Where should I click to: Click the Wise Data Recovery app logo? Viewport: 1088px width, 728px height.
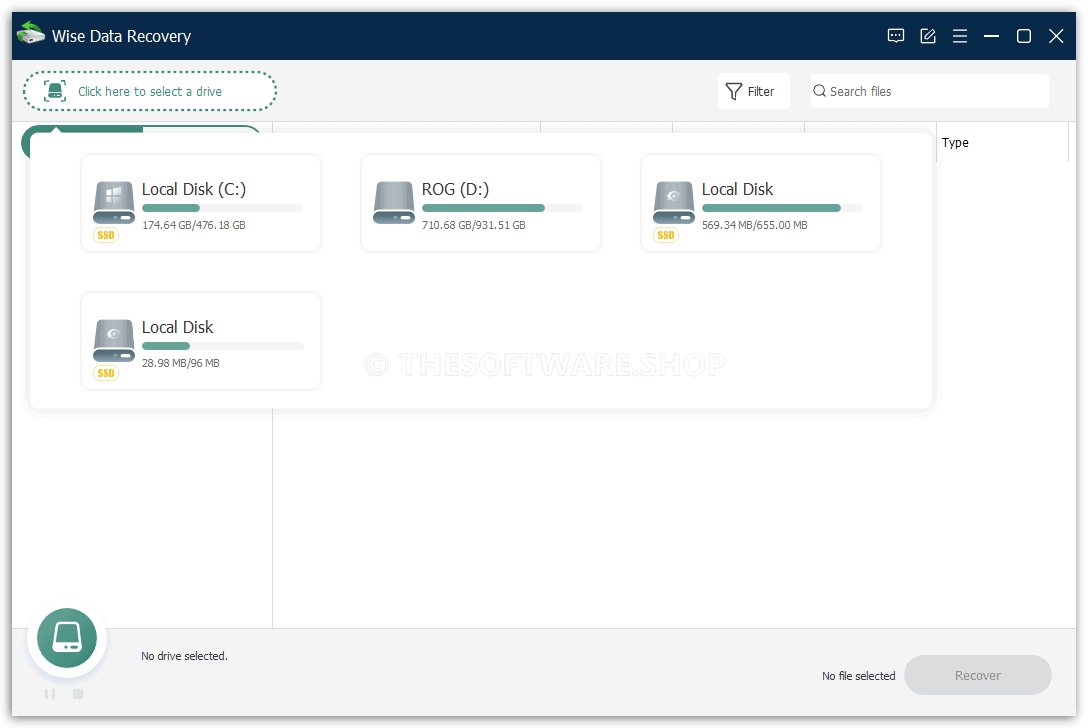click(31, 34)
